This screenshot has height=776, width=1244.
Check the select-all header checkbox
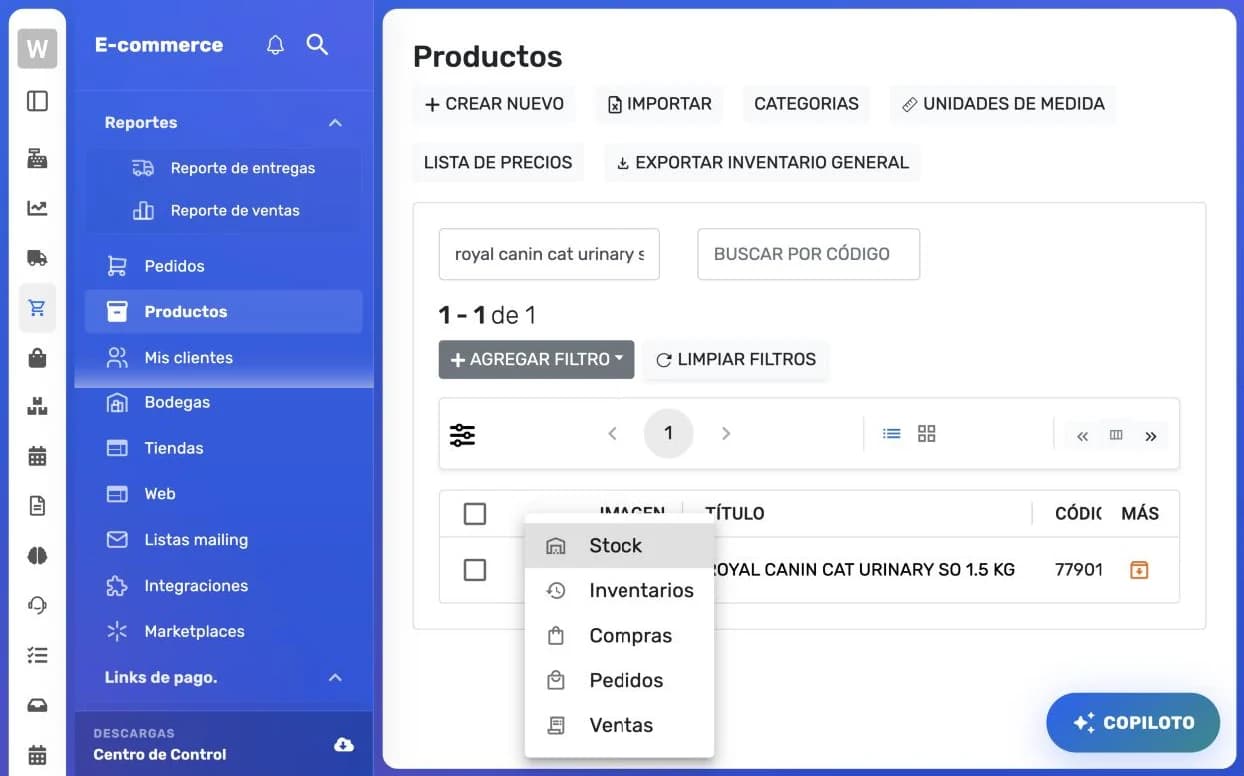[x=475, y=514]
